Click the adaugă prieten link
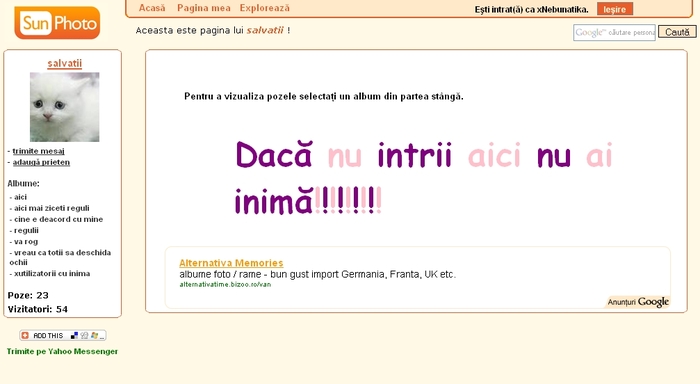Viewport: 700px width, 384px height. (x=41, y=162)
